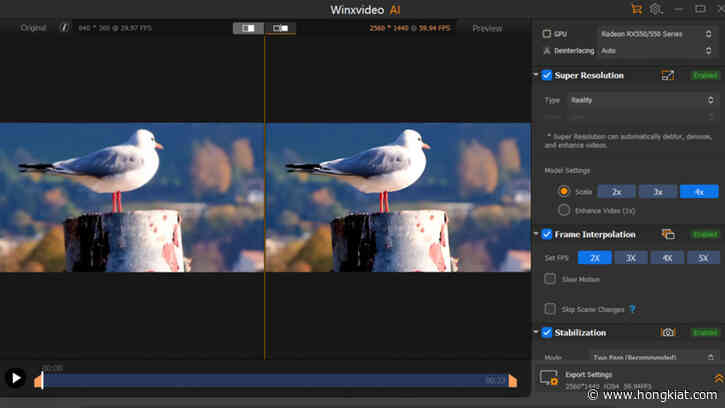This screenshot has width=725, height=408.
Task: Set FPS to 4X
Action: tap(667, 258)
